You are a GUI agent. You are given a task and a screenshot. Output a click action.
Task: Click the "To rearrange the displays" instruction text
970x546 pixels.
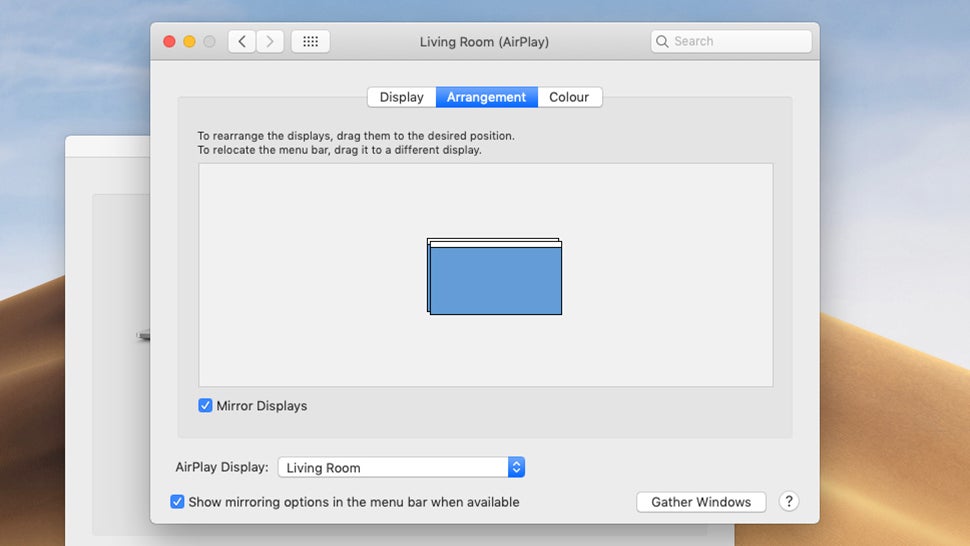pyautogui.click(x=356, y=135)
